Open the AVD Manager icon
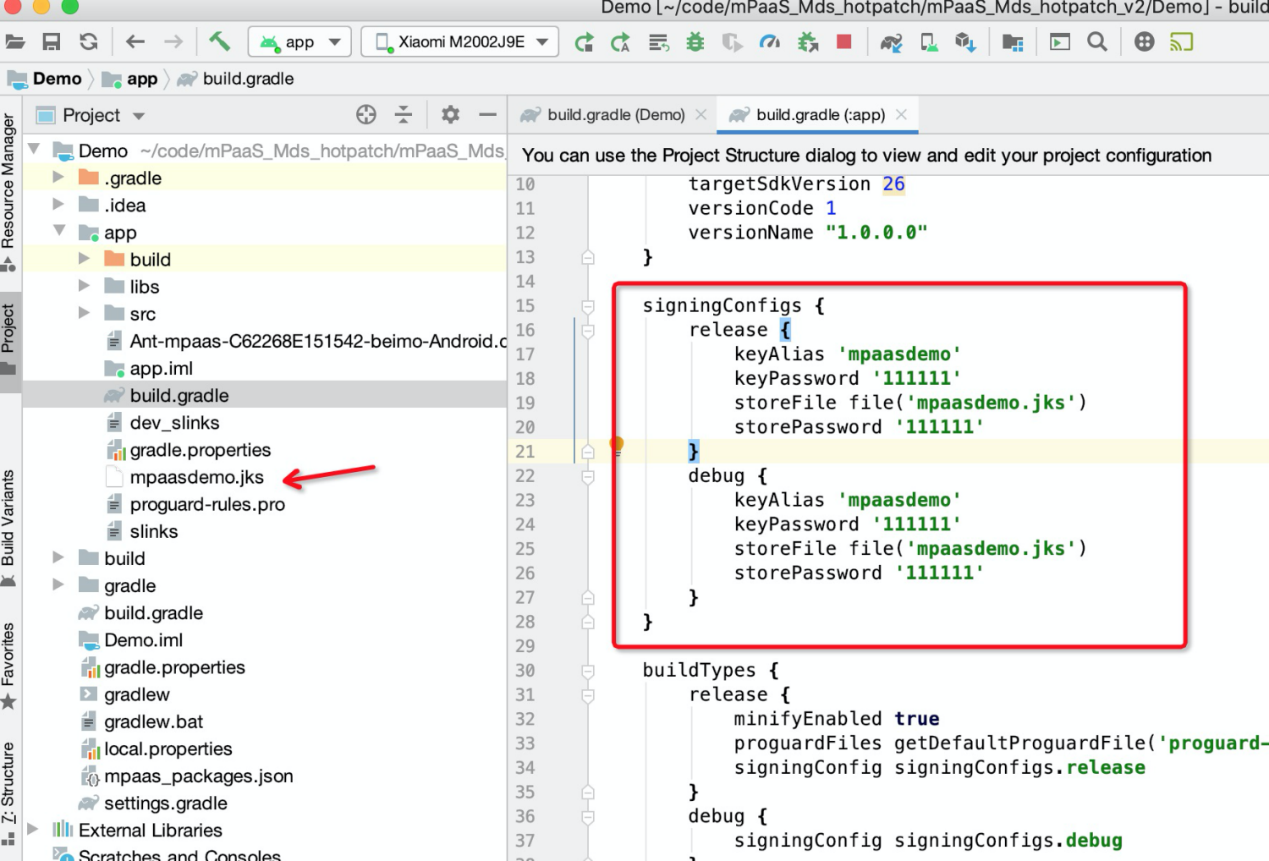Image resolution: width=1269 pixels, height=861 pixels. pyautogui.click(x=929, y=42)
